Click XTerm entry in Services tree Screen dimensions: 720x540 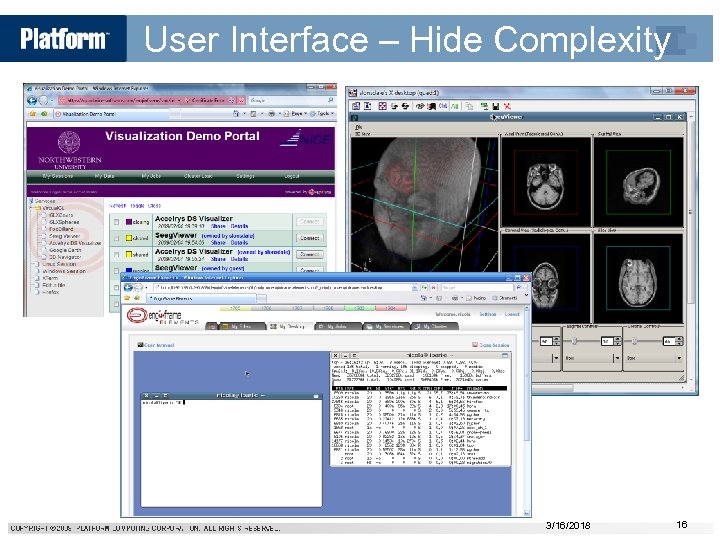[50, 278]
